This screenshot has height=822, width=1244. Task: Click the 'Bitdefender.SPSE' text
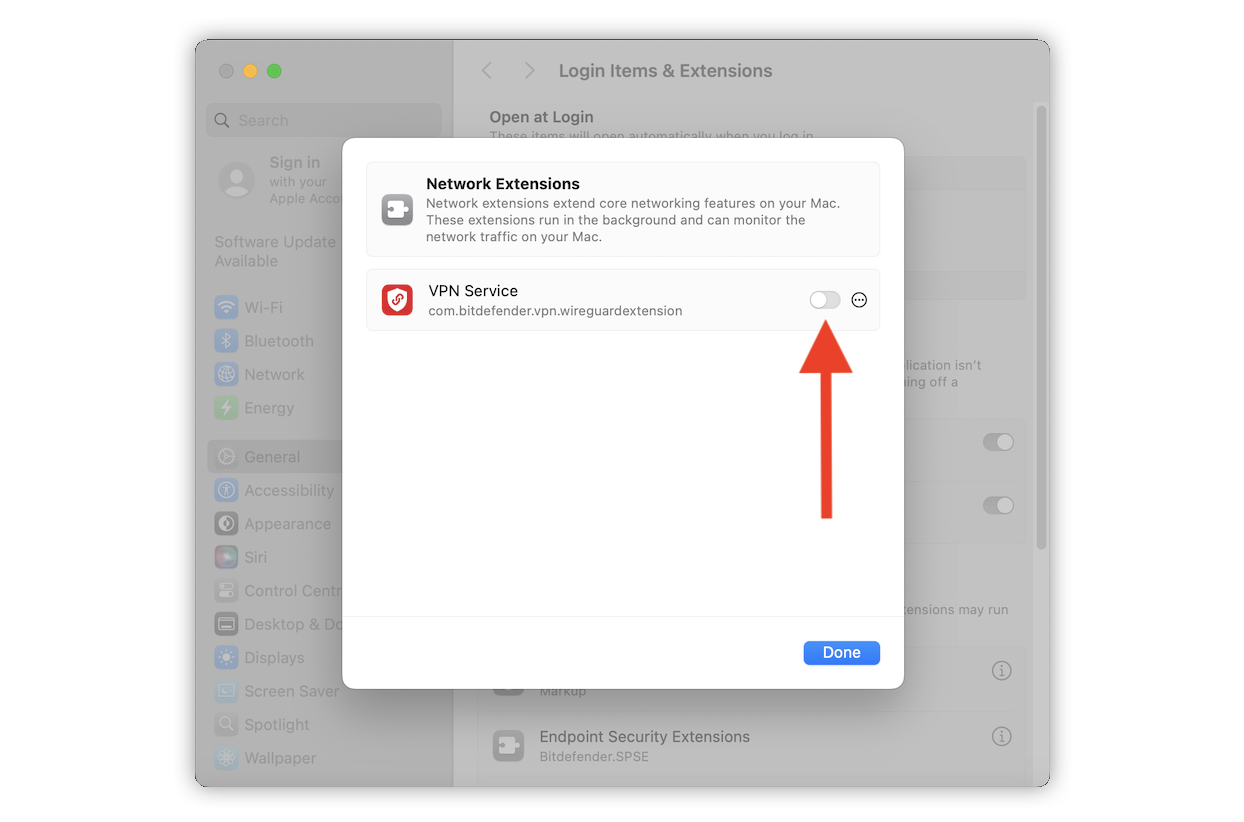tap(594, 756)
